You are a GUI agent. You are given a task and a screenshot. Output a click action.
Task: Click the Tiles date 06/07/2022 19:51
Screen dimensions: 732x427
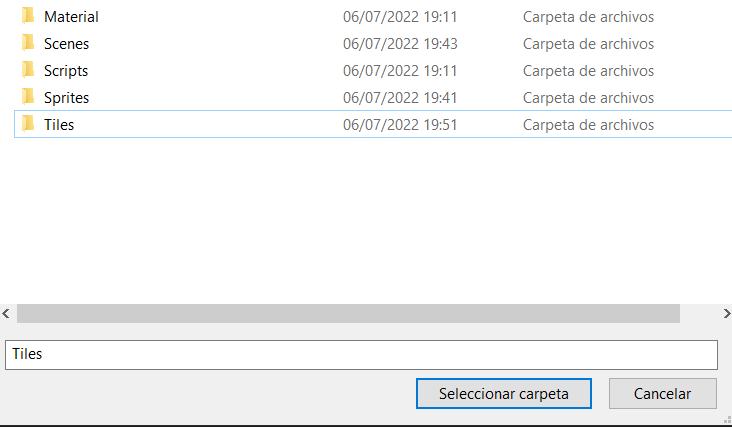400,125
